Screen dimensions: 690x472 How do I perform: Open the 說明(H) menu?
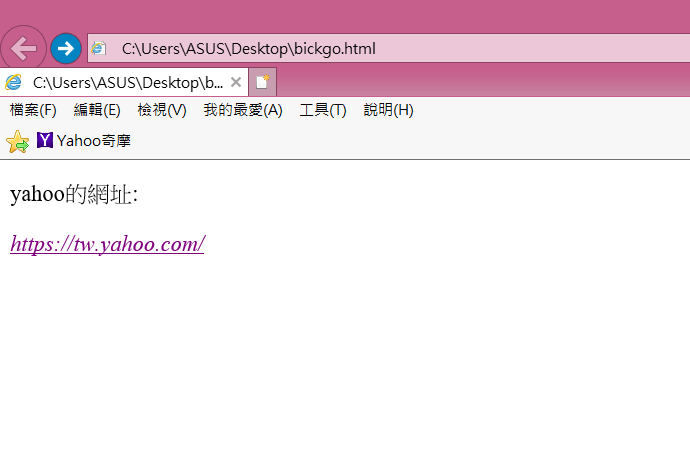point(389,110)
